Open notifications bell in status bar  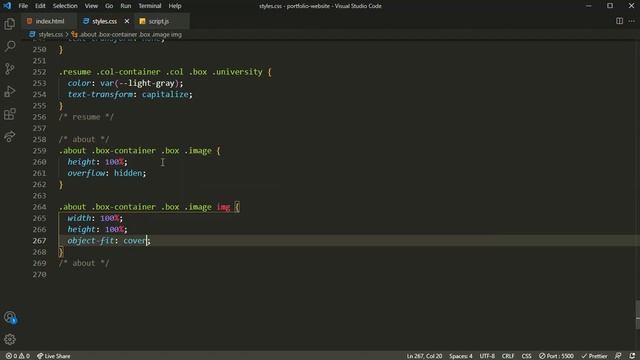tap(632, 356)
